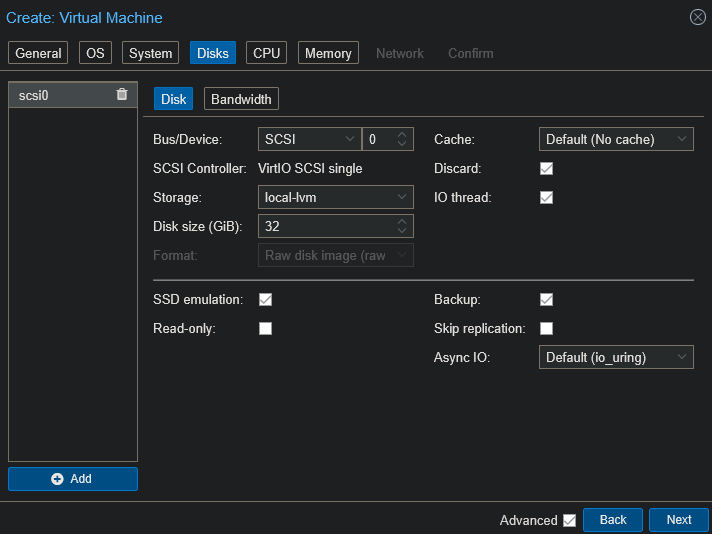Click the Next button
This screenshot has height=534, width=712.
pos(678,520)
